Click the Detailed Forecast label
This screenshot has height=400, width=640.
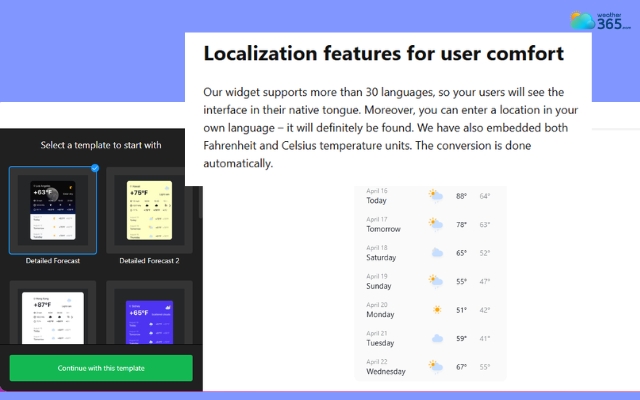pos(53,261)
